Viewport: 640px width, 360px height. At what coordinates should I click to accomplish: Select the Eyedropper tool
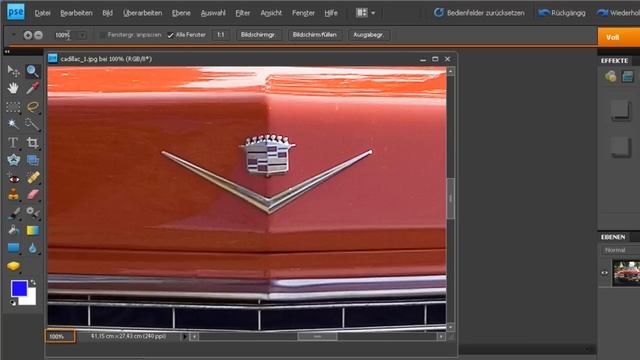coord(32,88)
